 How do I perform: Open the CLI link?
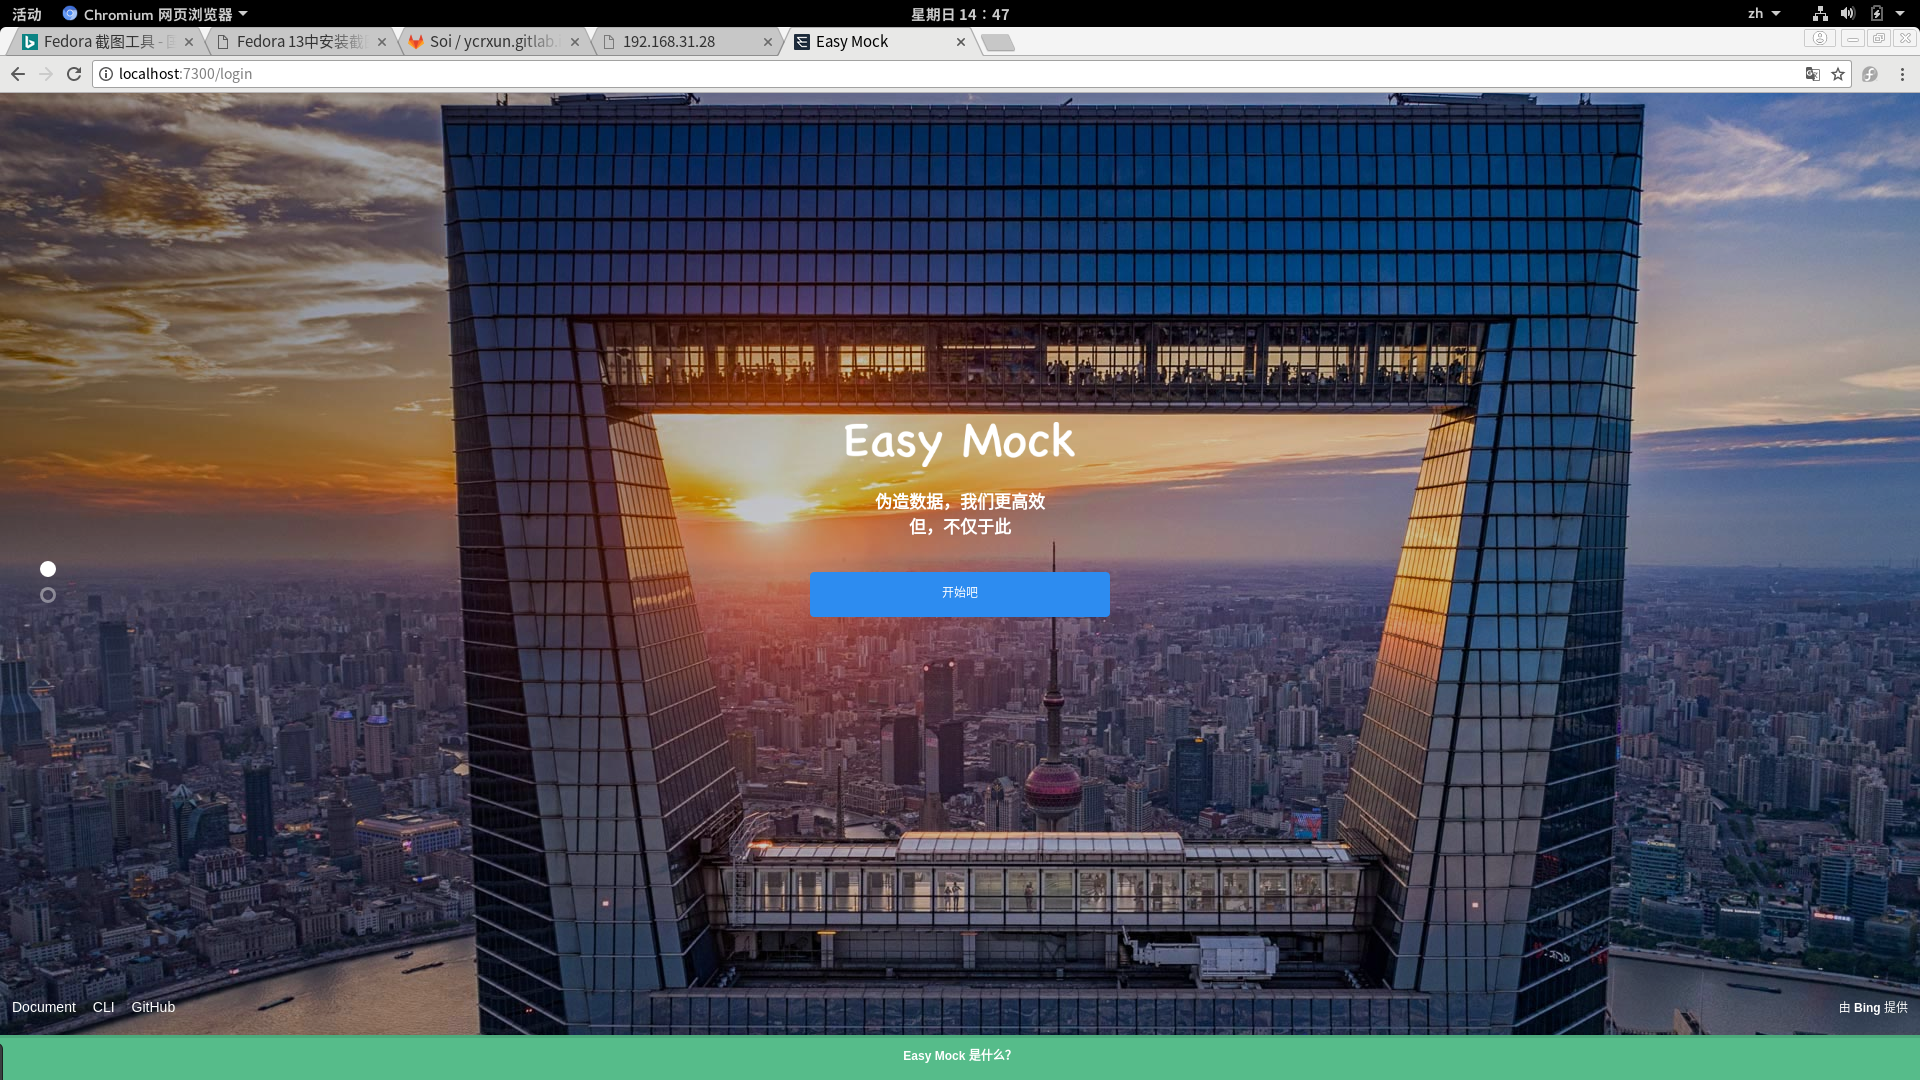pyautogui.click(x=104, y=1007)
